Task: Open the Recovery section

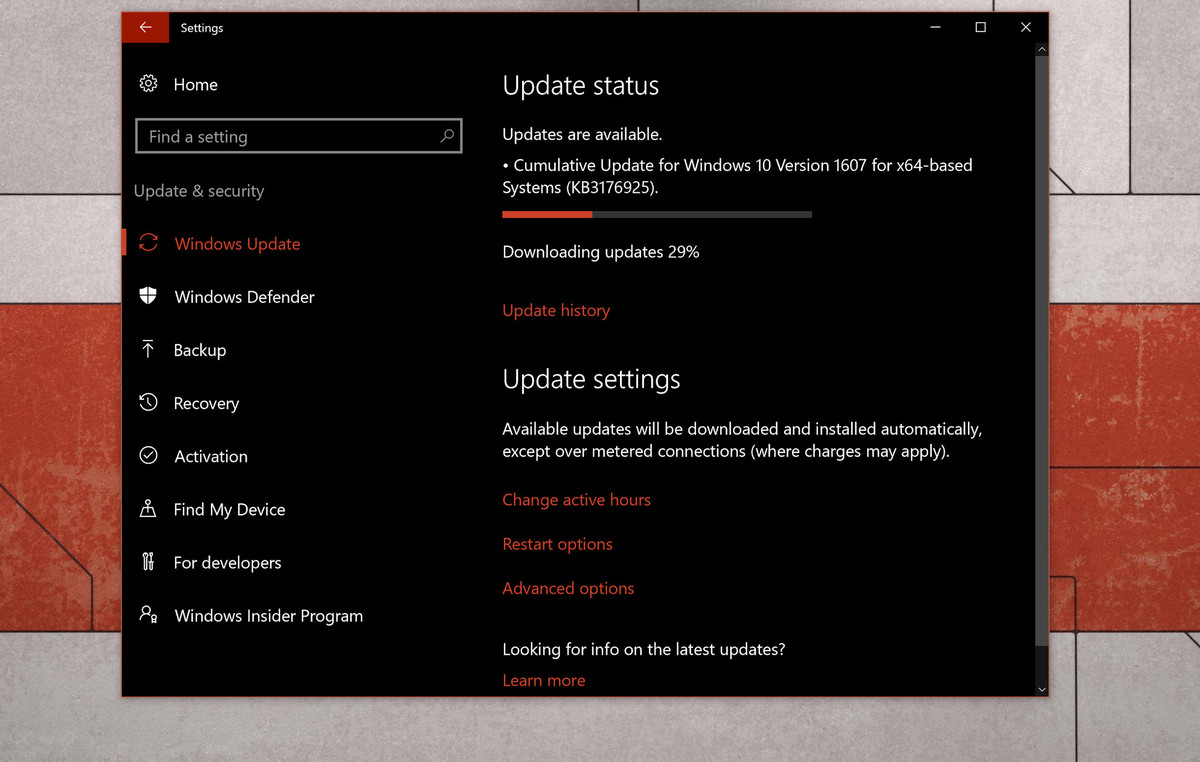Action: coord(206,403)
